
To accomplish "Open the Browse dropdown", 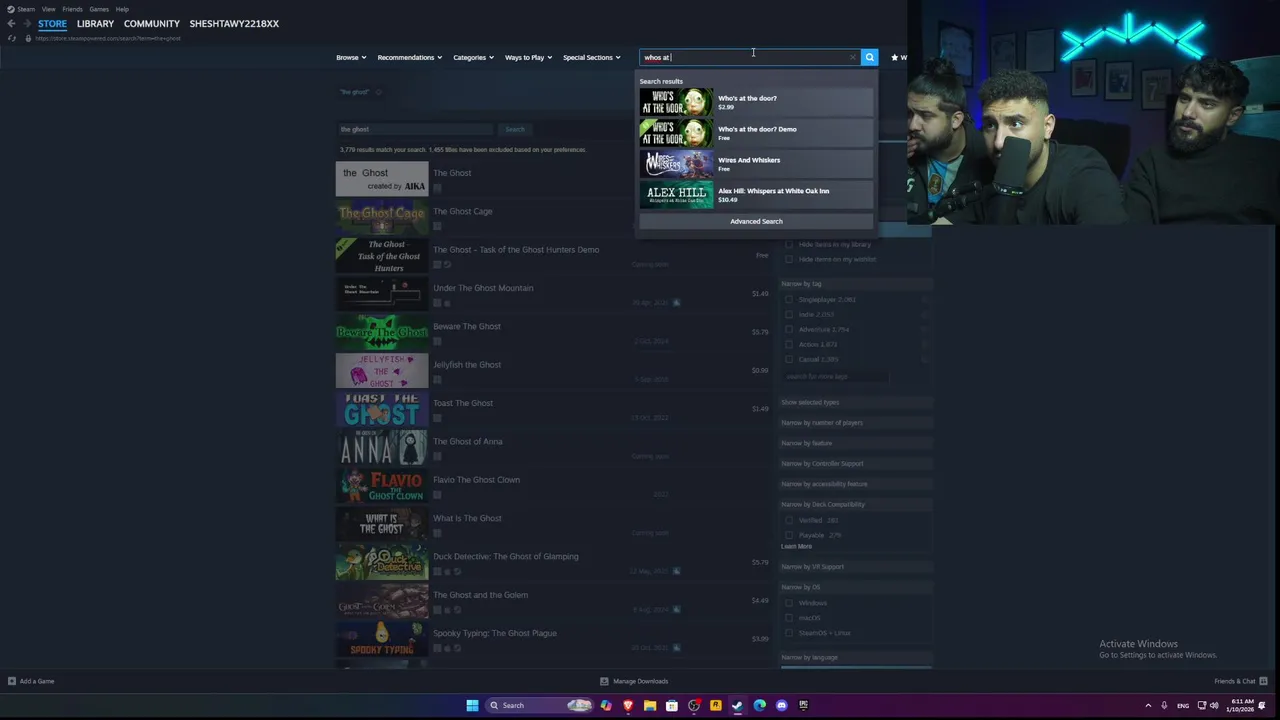I will click(351, 57).
